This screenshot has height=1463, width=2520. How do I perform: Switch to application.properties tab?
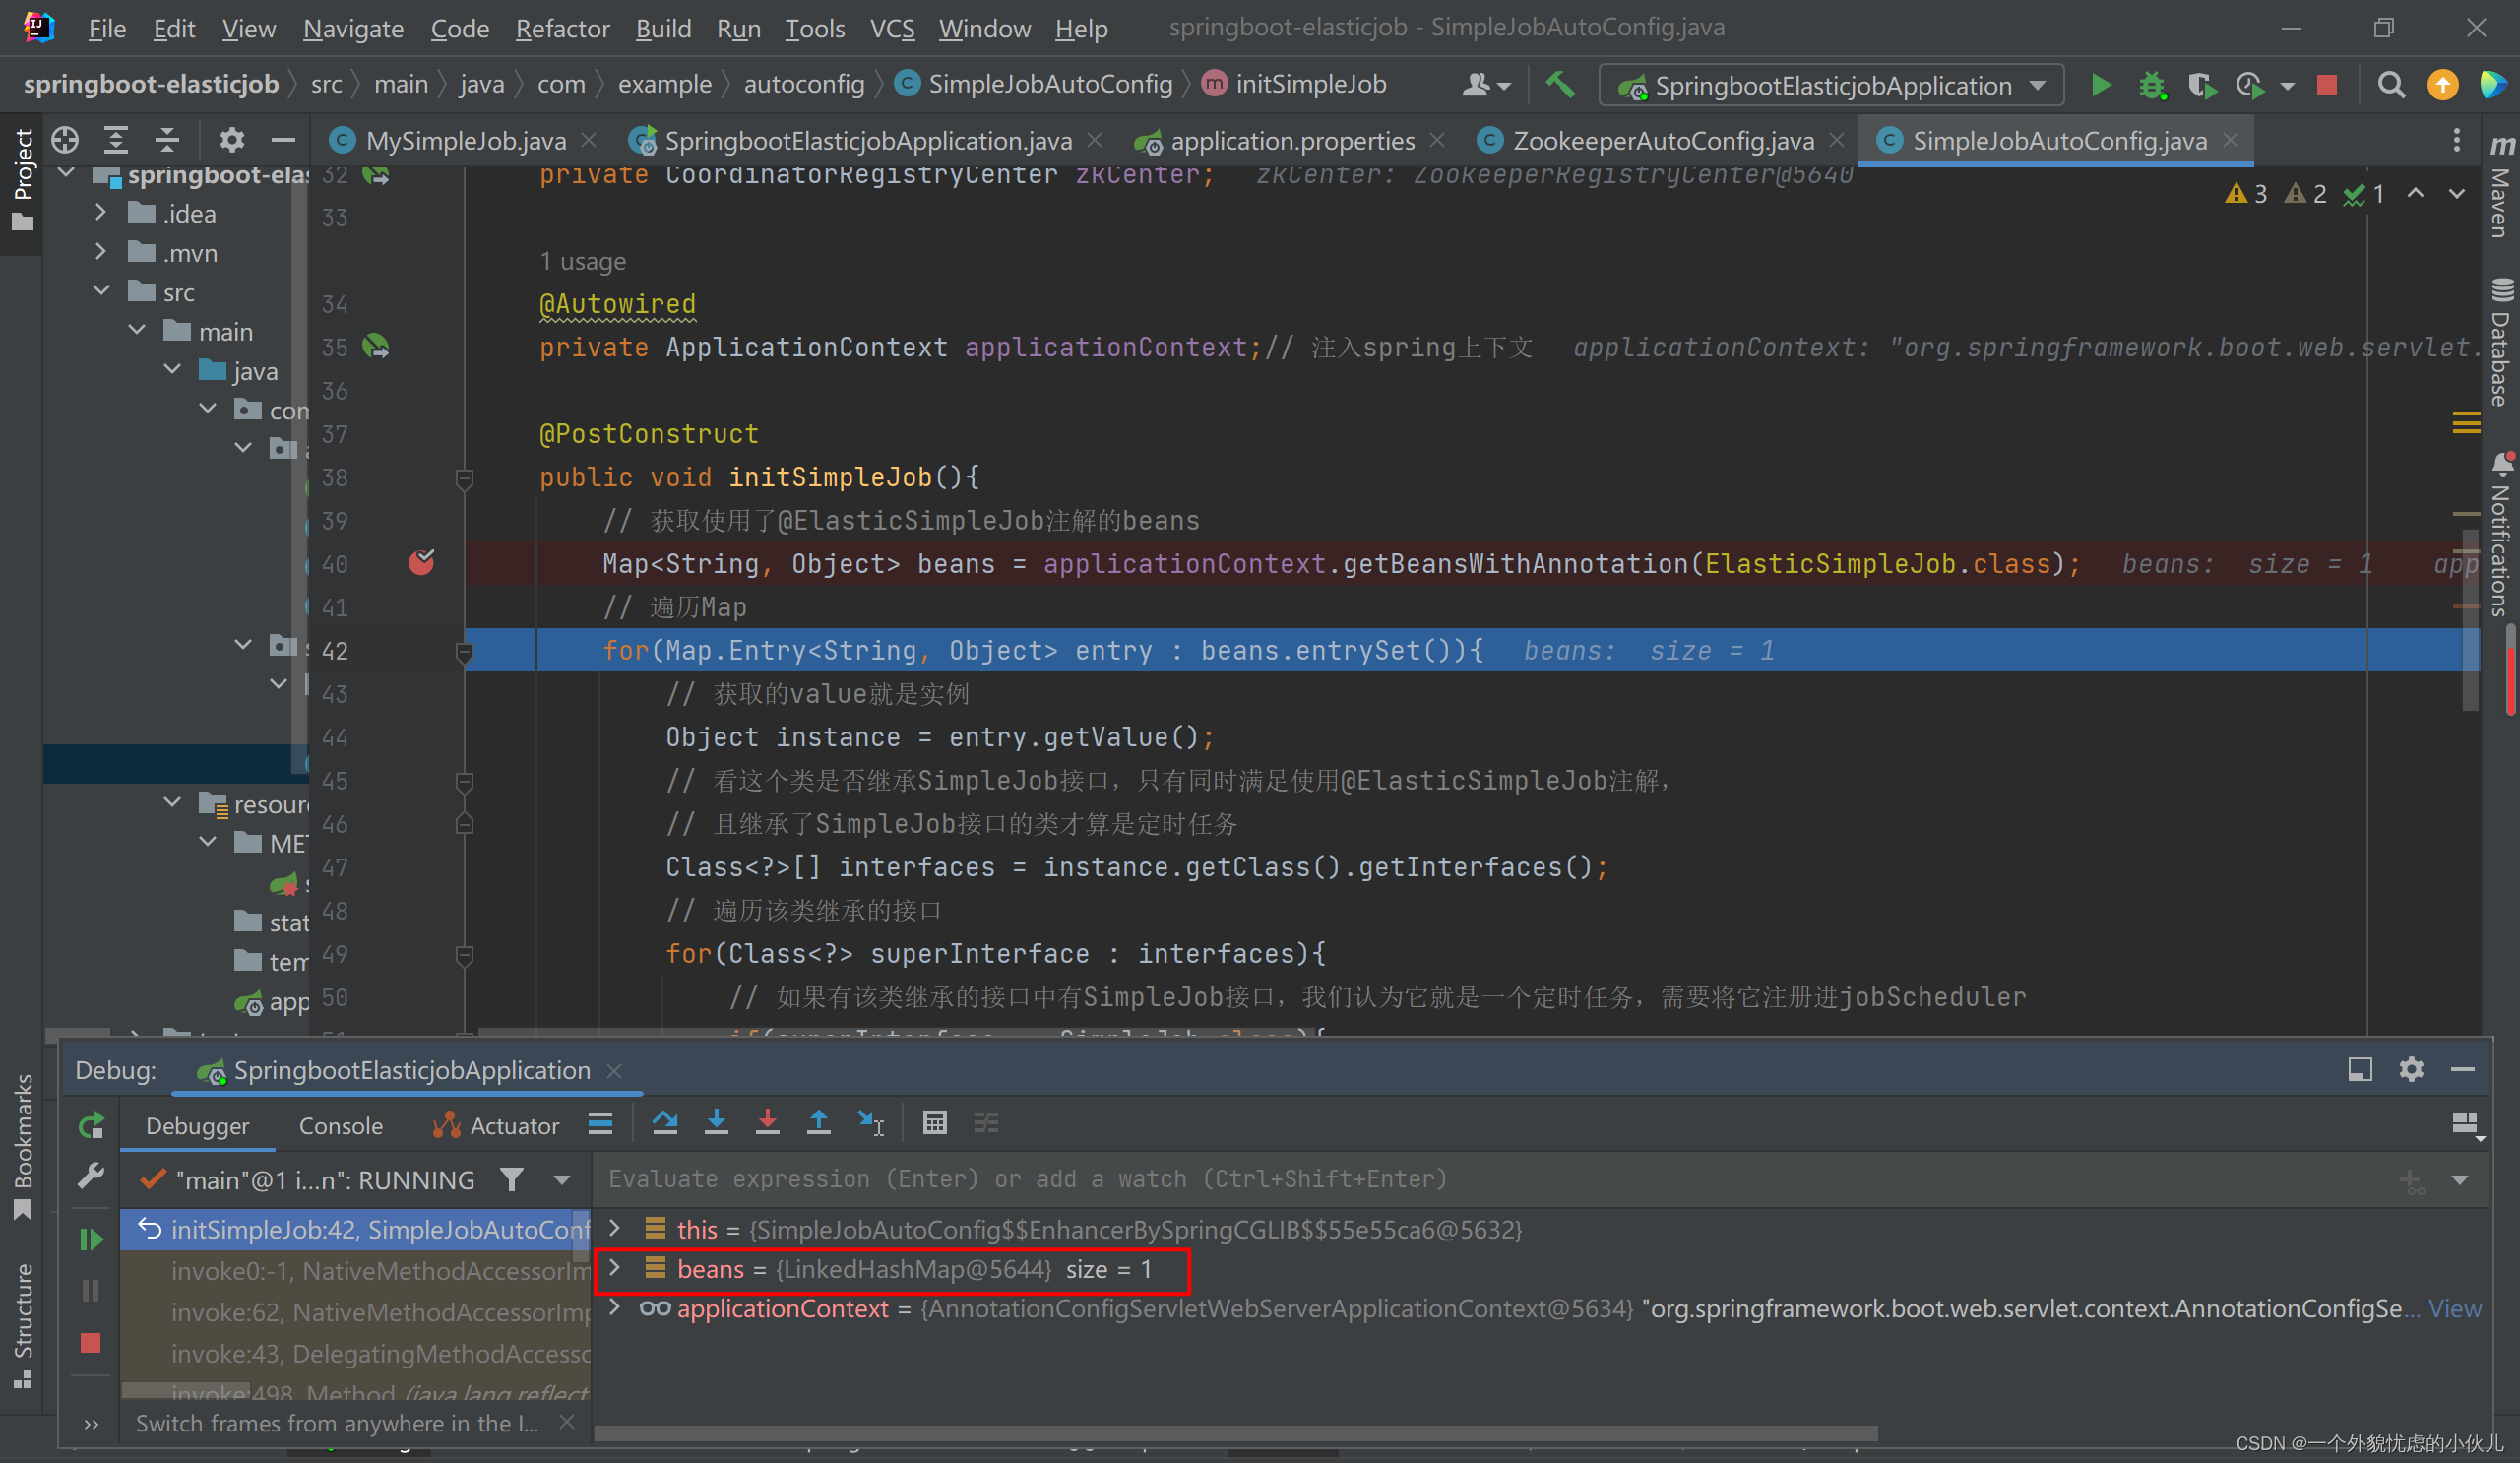click(x=1292, y=141)
